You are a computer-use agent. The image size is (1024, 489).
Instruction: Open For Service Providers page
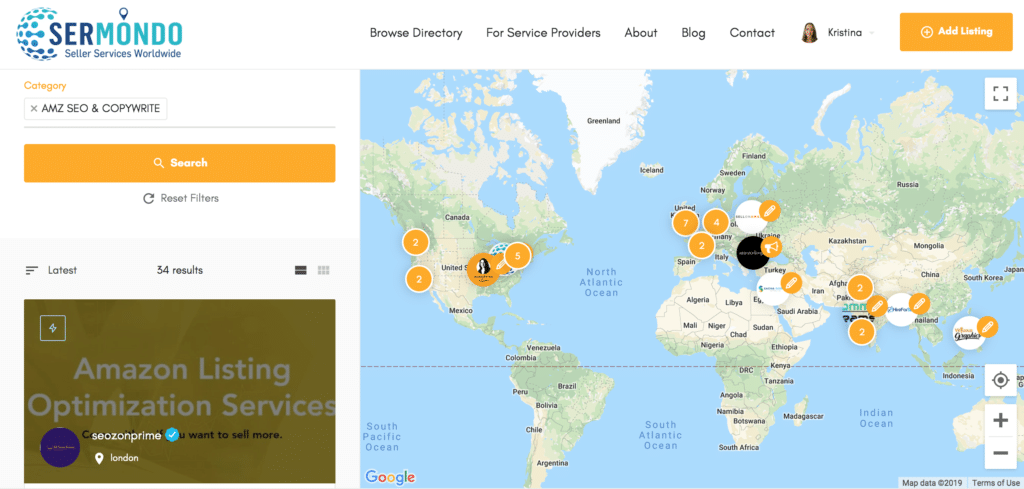(x=543, y=33)
